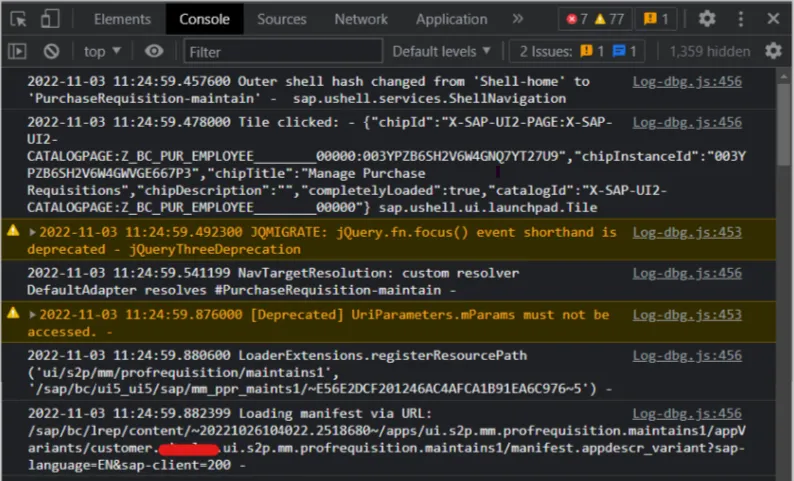The image size is (794, 481).
Task: Switch to the Elements tab
Action: 122,18
